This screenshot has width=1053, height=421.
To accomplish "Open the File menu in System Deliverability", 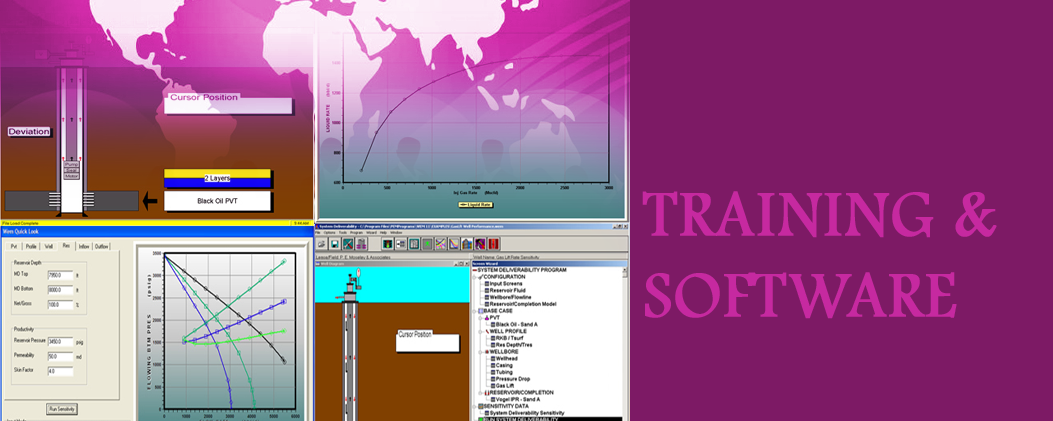I will (317, 232).
